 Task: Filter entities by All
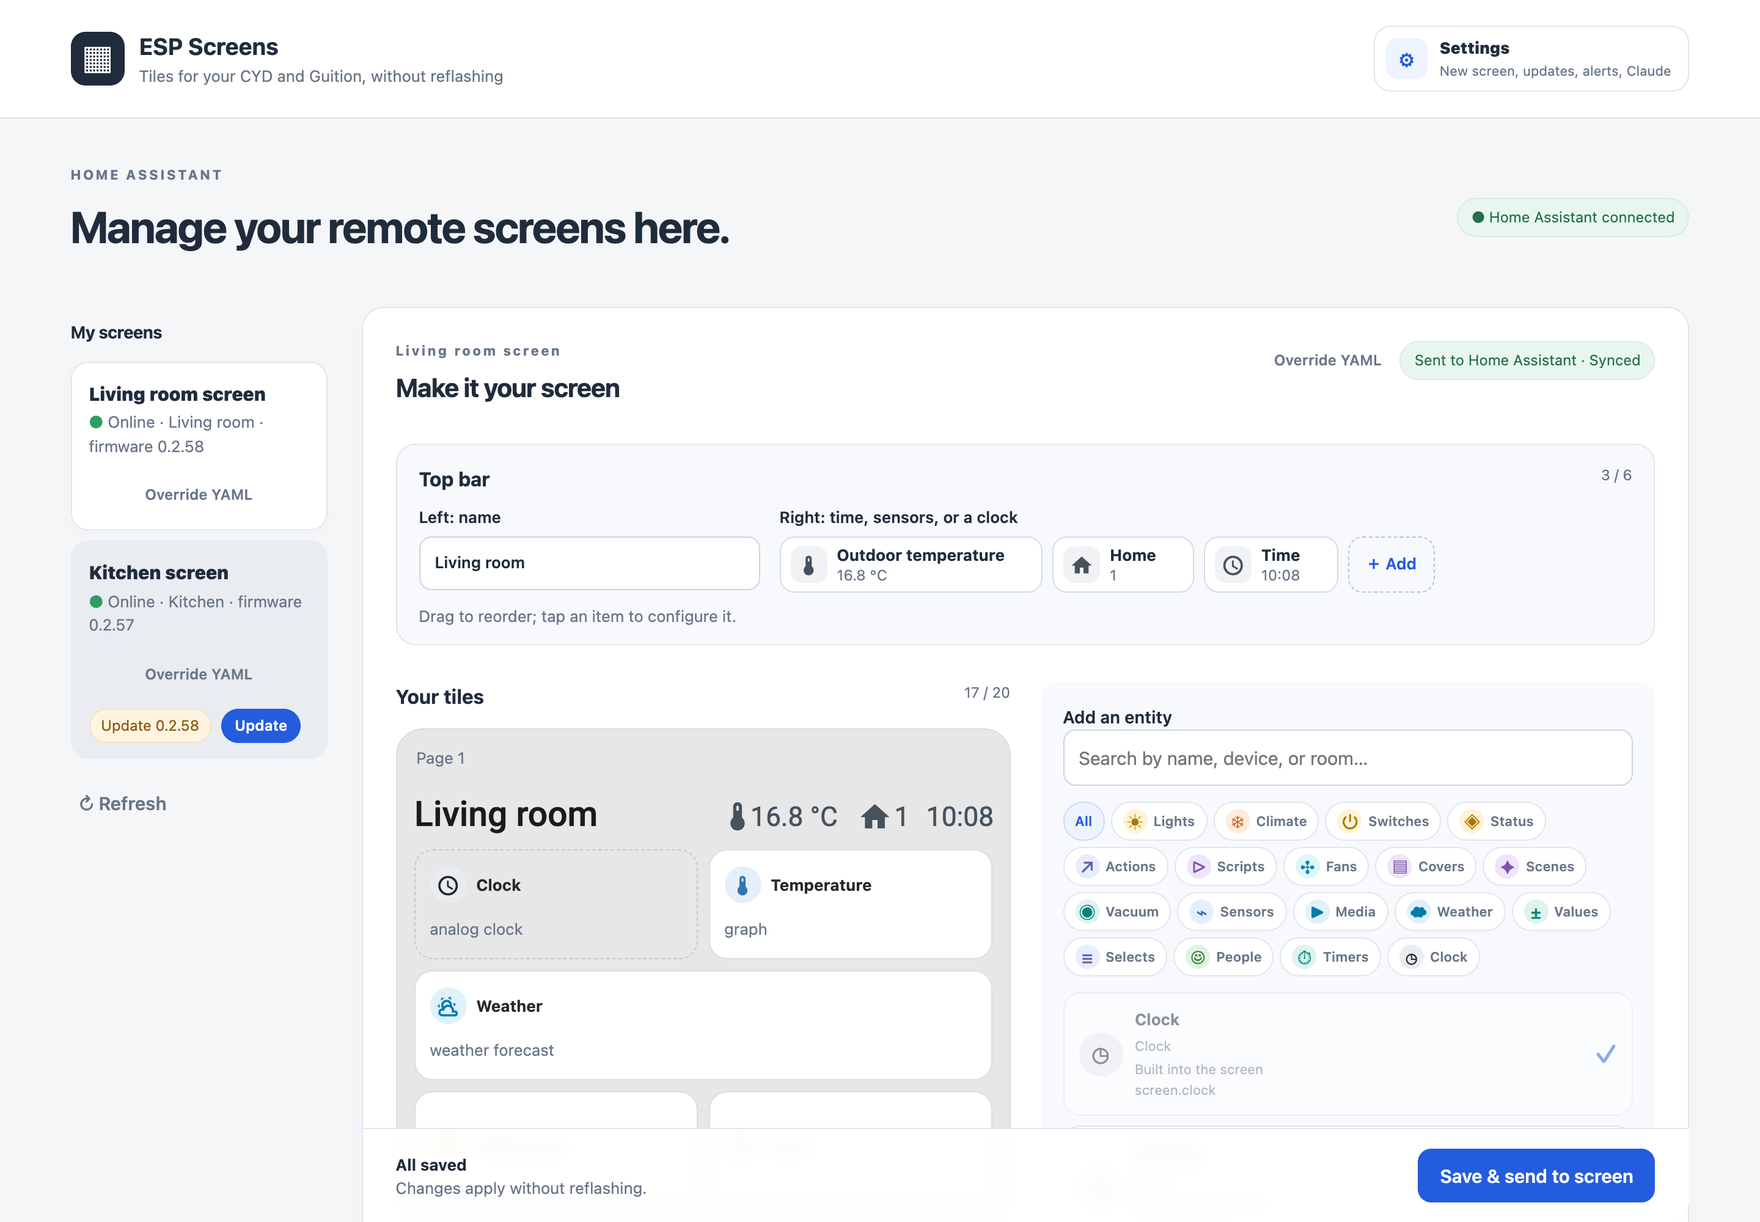1084,821
